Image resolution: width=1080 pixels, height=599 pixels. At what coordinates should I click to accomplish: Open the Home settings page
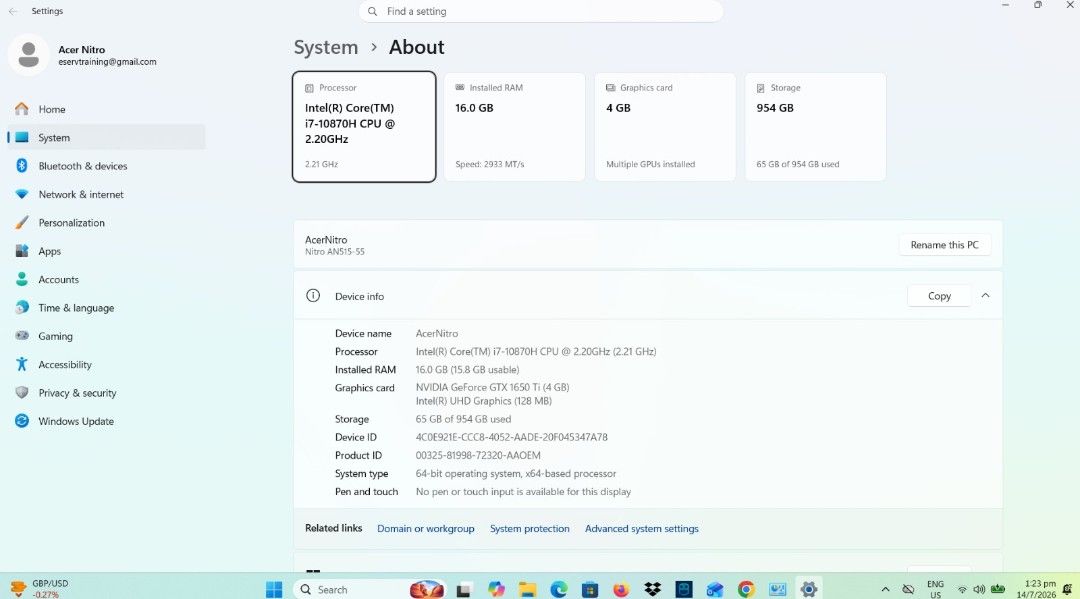click(x=107, y=109)
